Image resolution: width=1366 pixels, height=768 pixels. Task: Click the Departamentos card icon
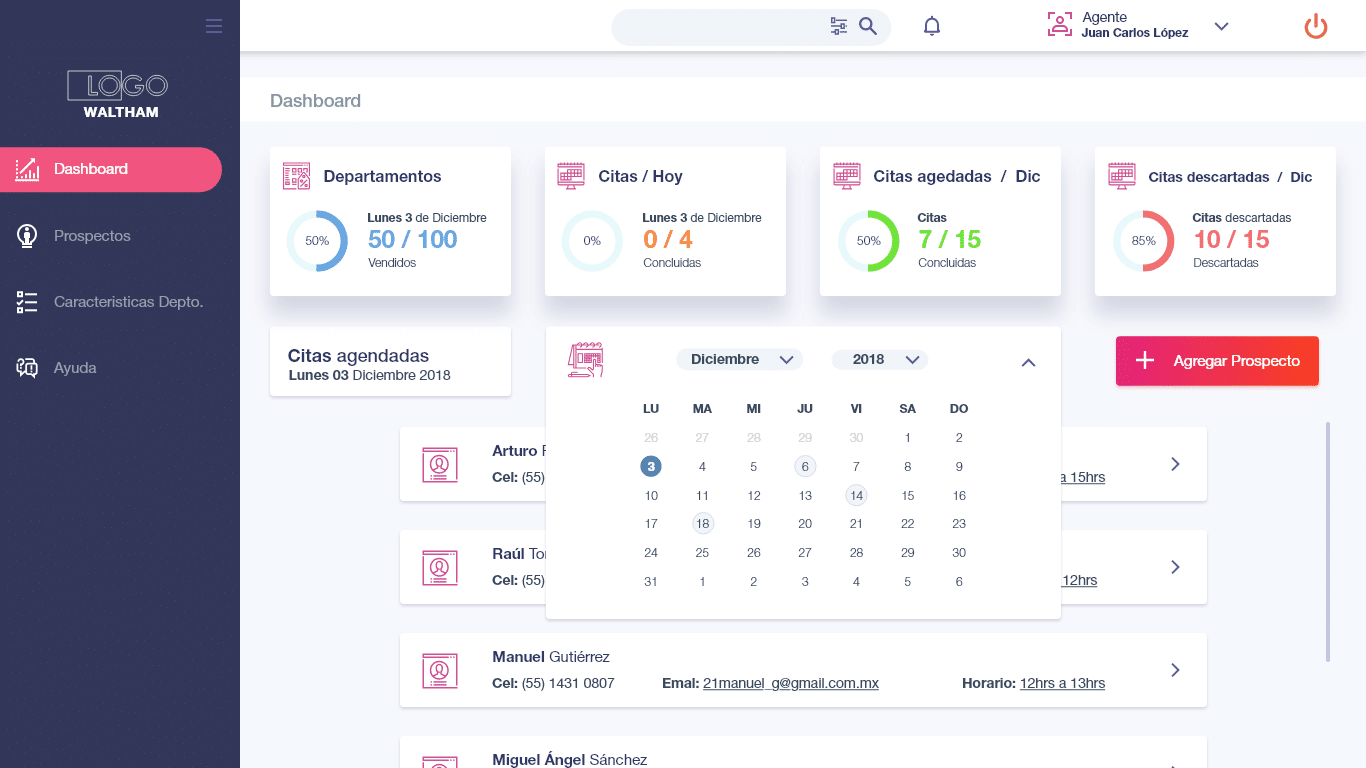pos(297,176)
